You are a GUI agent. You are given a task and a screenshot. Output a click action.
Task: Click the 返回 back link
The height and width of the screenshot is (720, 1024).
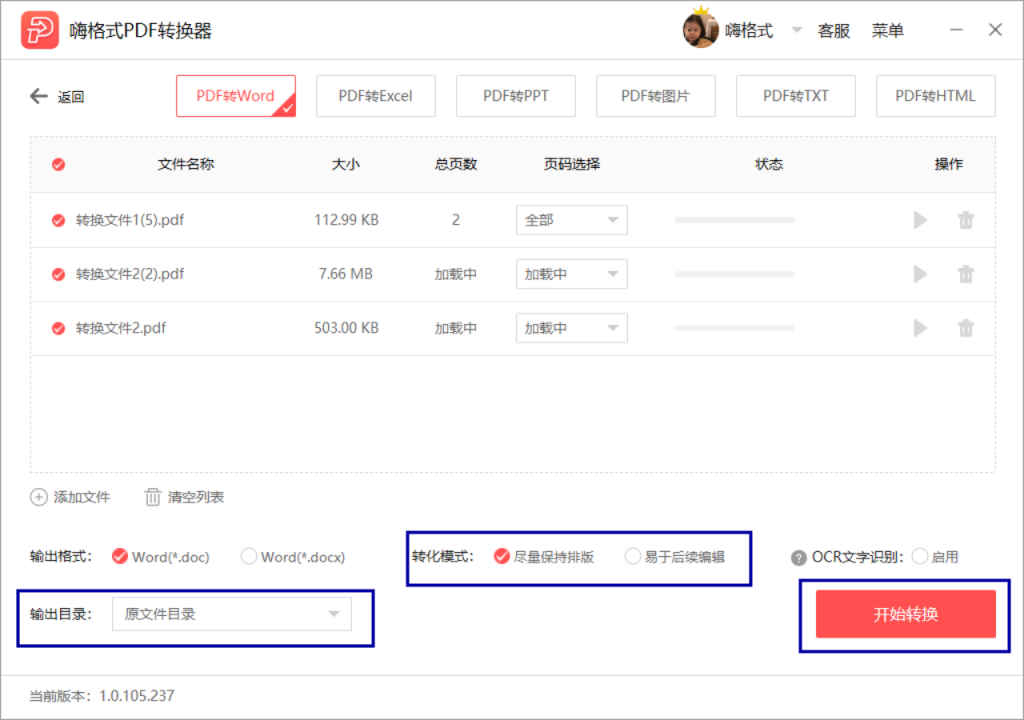click(71, 97)
